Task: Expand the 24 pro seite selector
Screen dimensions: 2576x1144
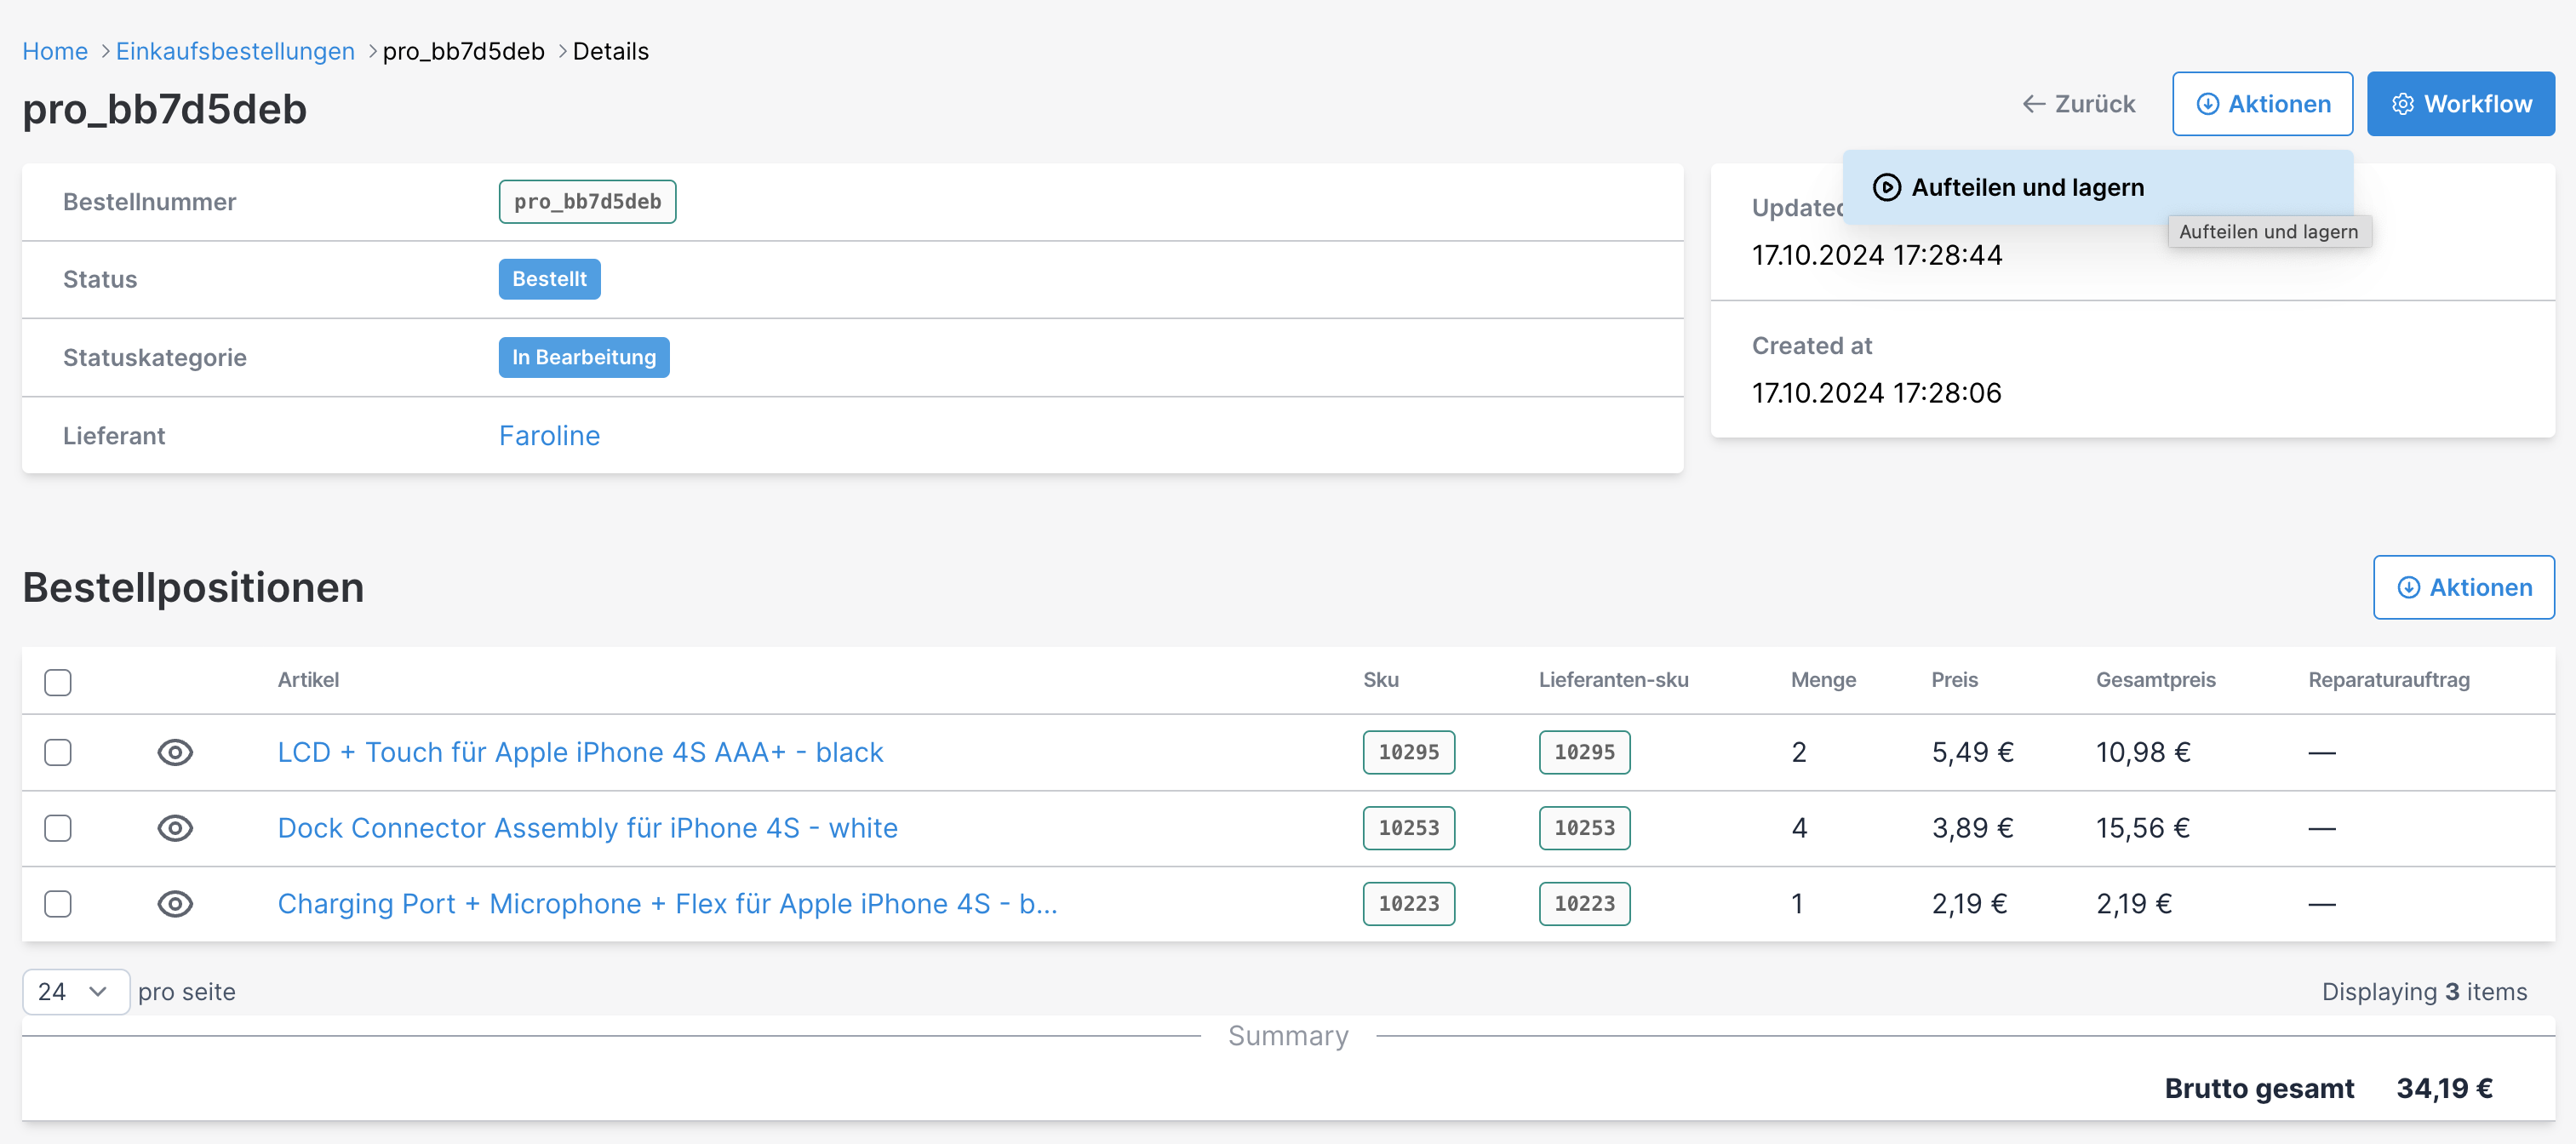Action: (x=75, y=992)
